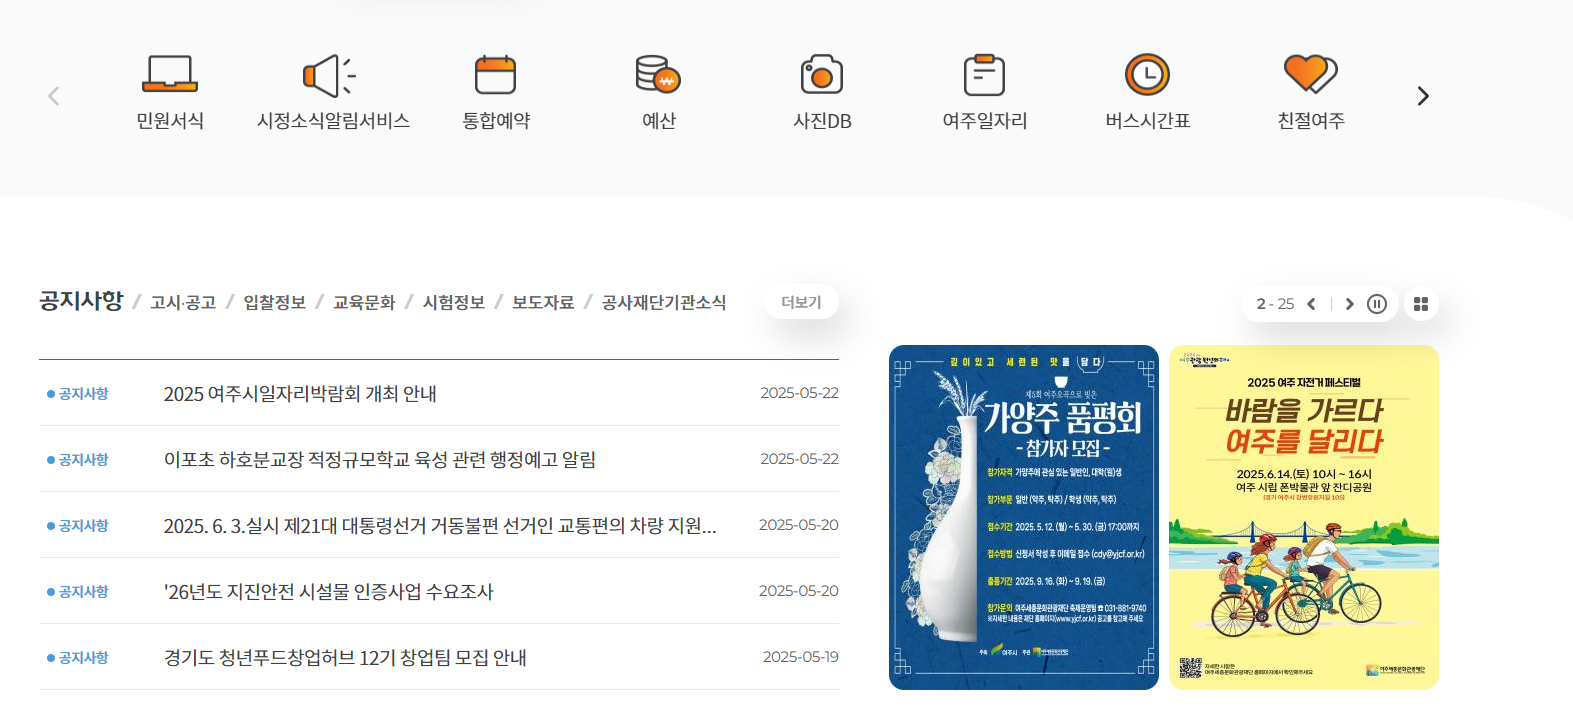The height and width of the screenshot is (706, 1573).
Task: Open banner grid view button
Action: coord(1421,304)
